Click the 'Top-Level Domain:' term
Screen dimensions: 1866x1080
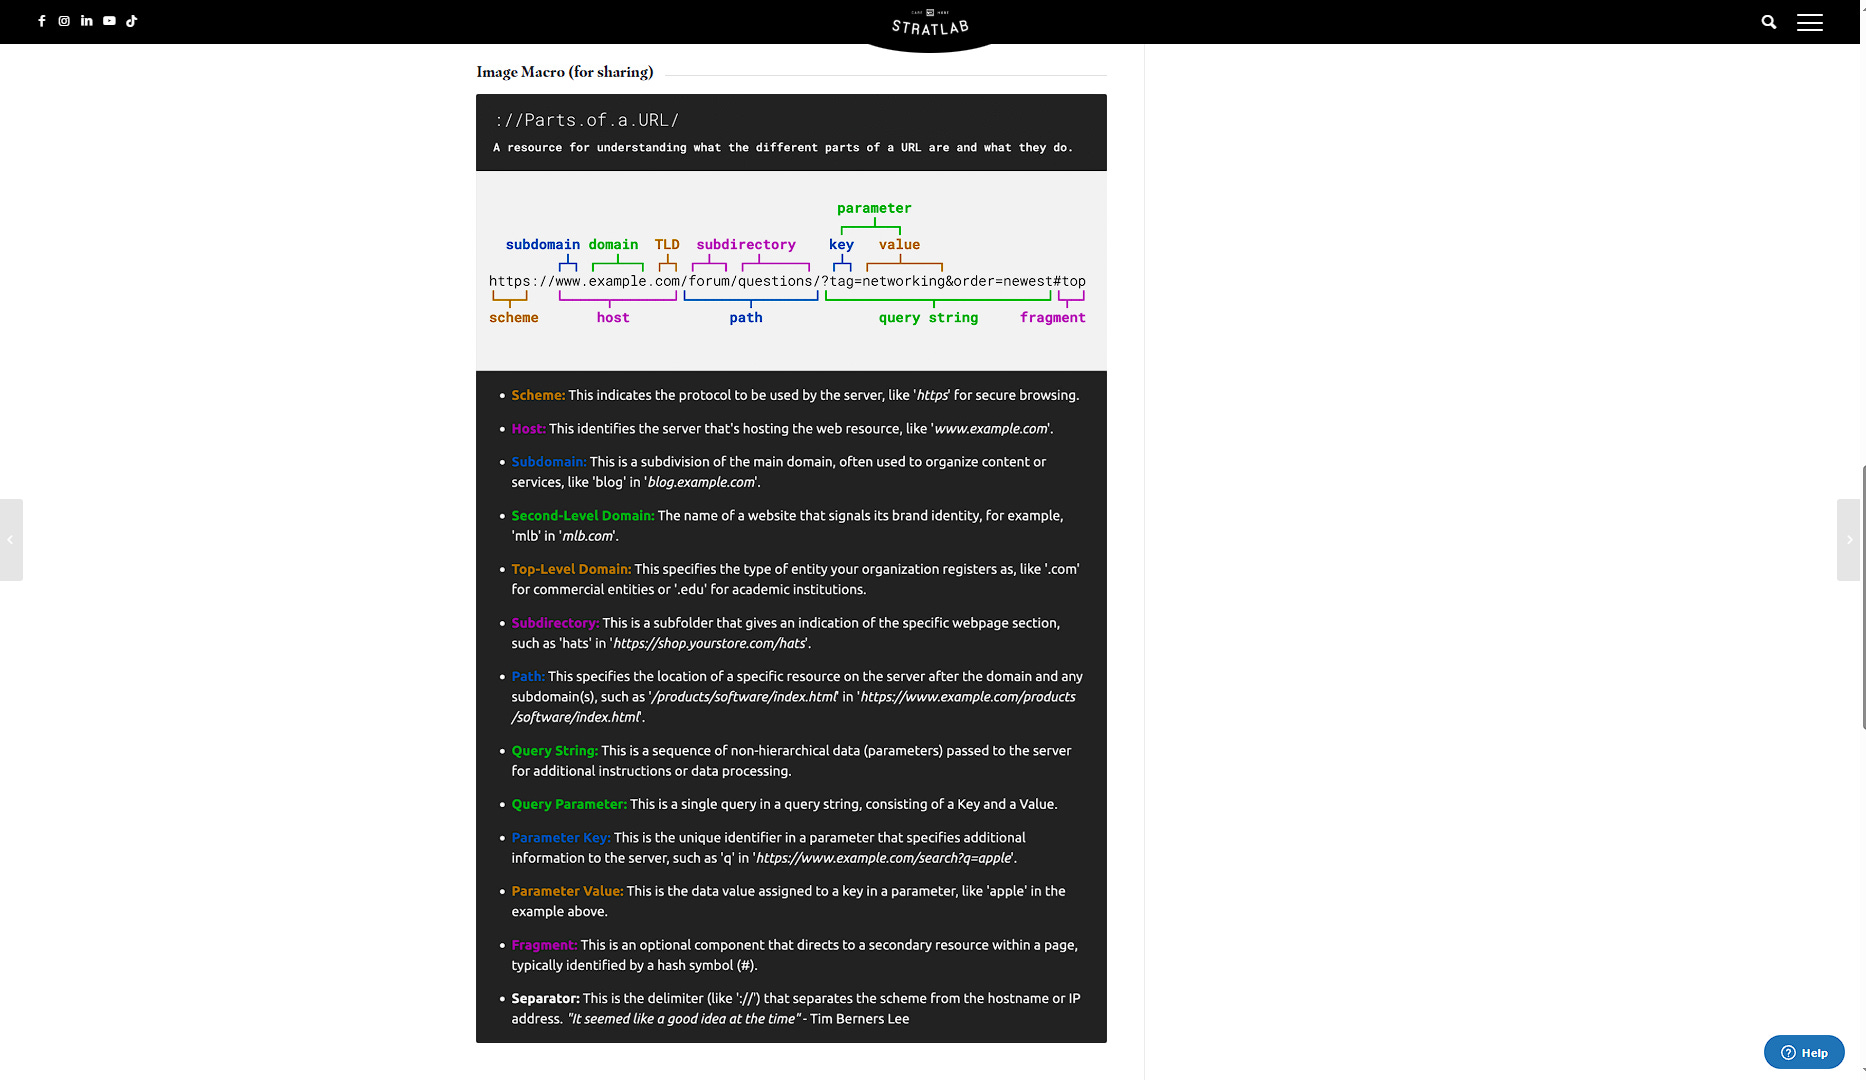click(571, 569)
